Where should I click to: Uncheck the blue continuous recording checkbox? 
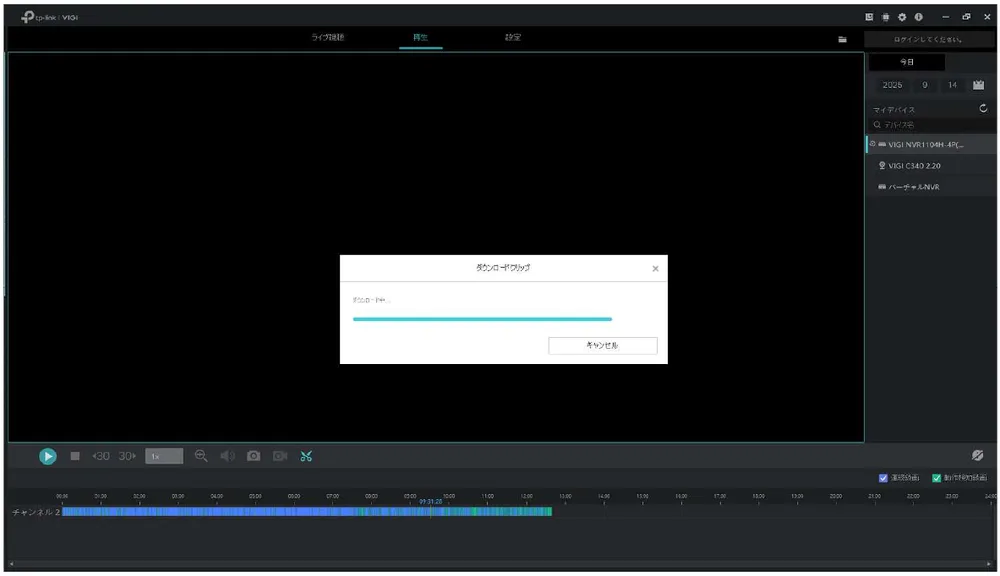pos(883,478)
